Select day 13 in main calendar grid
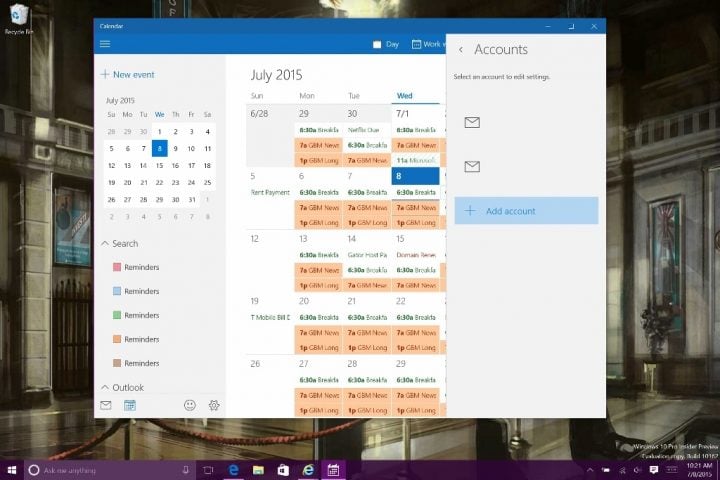Viewport: 720px width, 480px height. coord(304,239)
